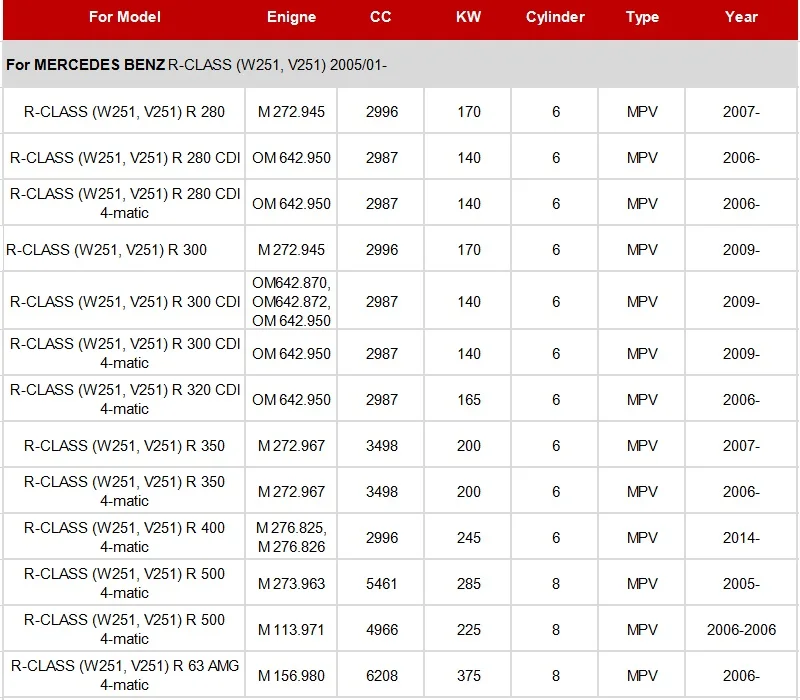Select the 'R 63 AMG 4-matic' model cell
Viewport: 800px width, 700px height.
coord(124,675)
